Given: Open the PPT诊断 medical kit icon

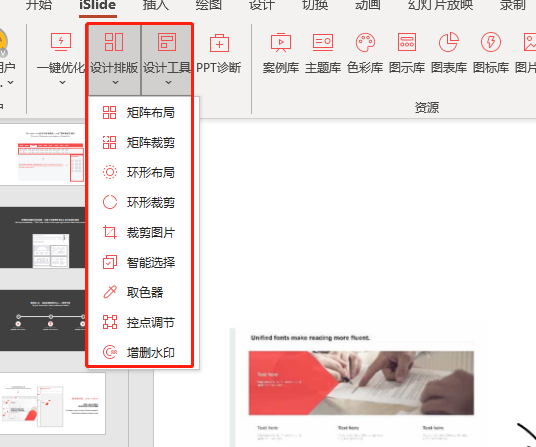Looking at the screenshot, I should coord(219,43).
